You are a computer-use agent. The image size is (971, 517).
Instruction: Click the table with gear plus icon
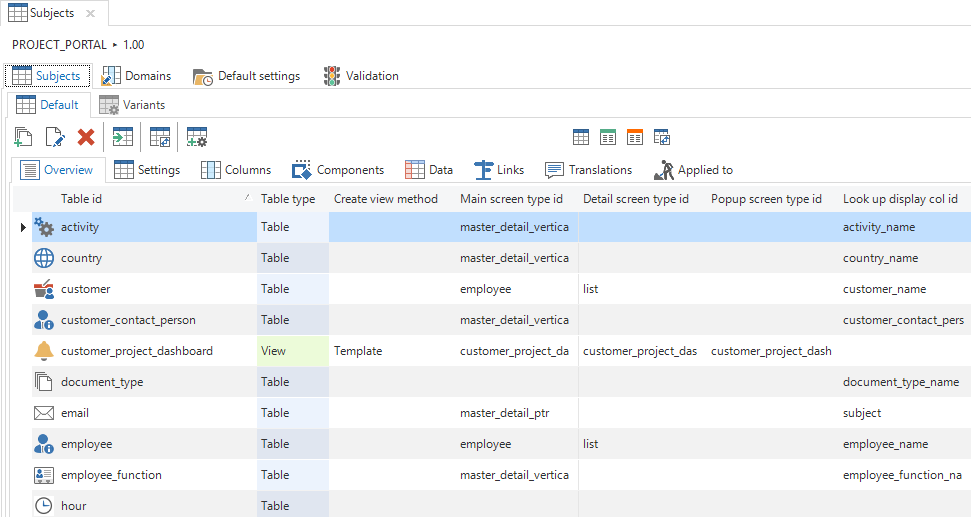[x=197, y=137]
